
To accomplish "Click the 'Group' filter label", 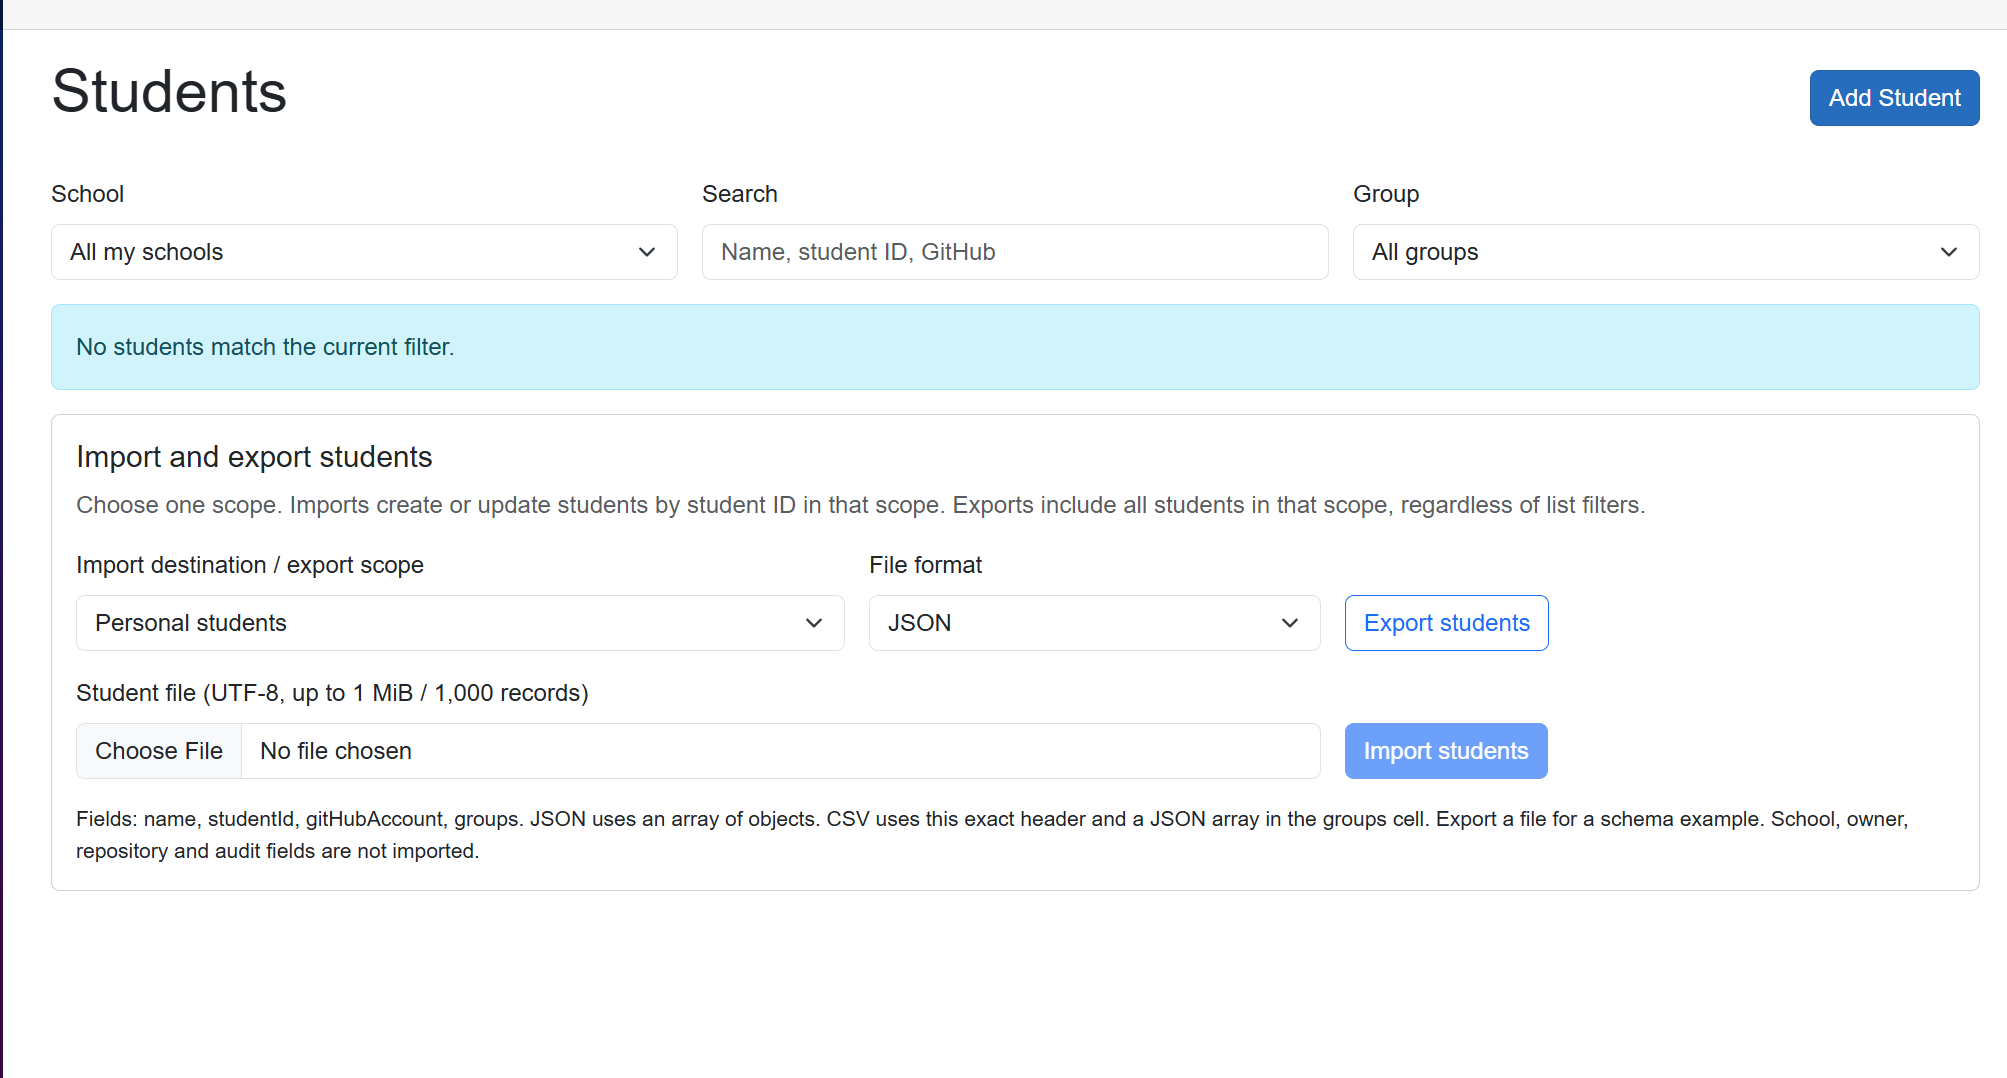I will 1386,194.
